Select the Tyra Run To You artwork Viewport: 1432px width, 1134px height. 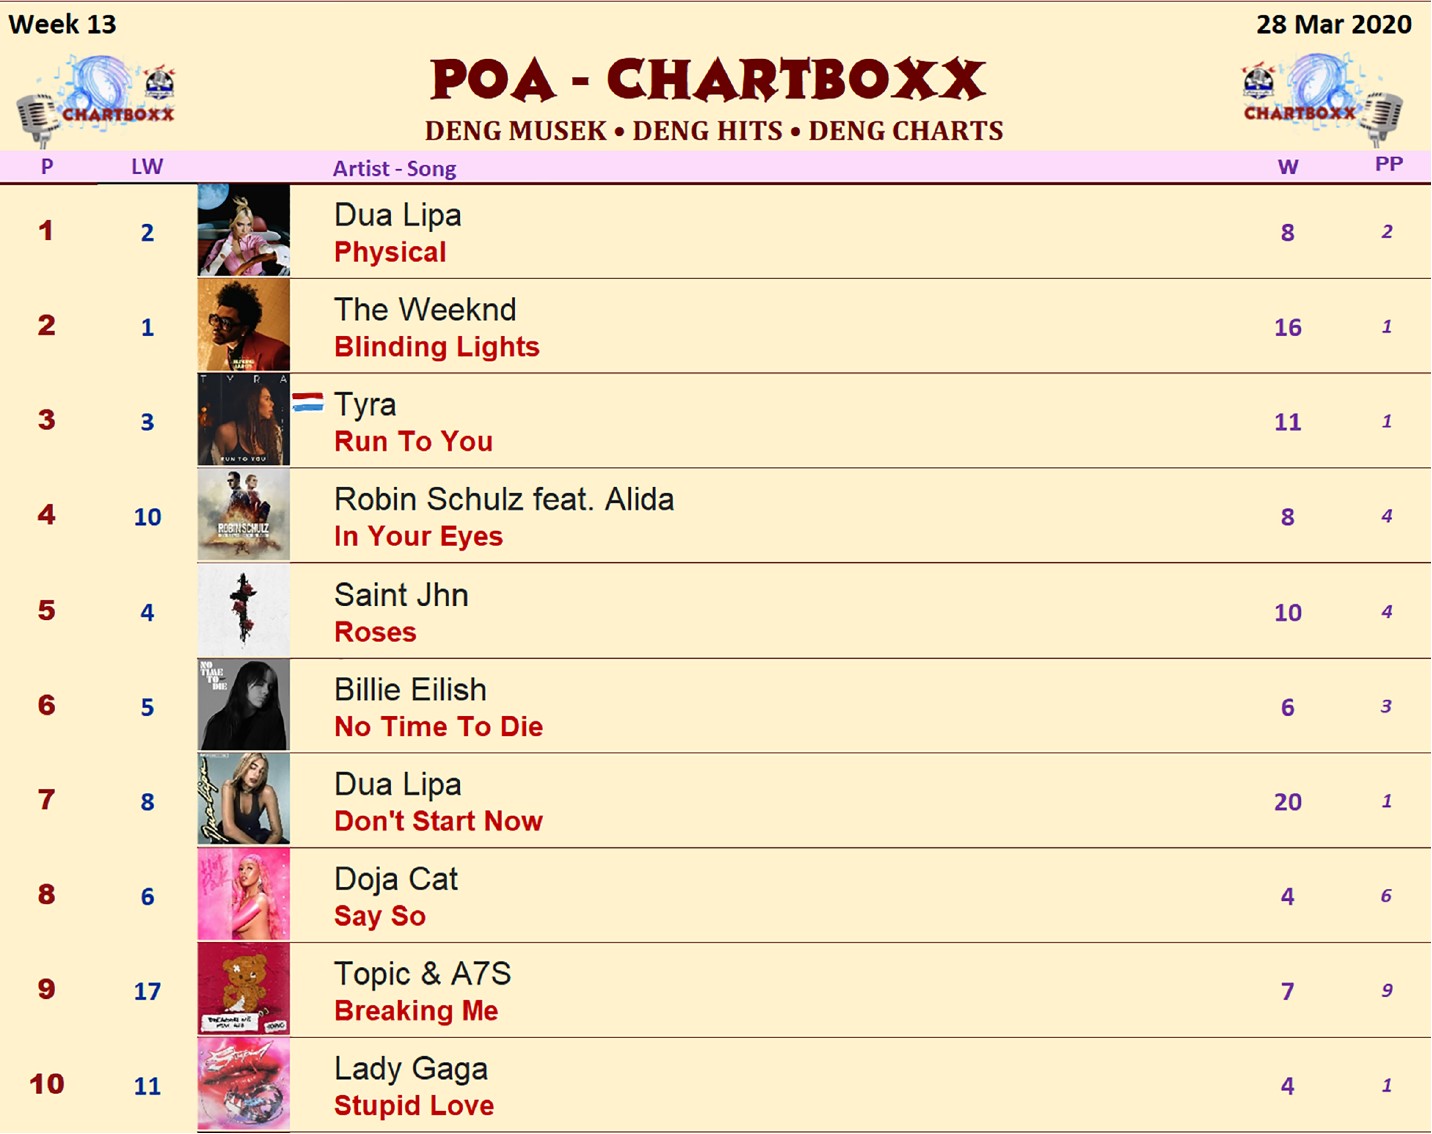244,420
